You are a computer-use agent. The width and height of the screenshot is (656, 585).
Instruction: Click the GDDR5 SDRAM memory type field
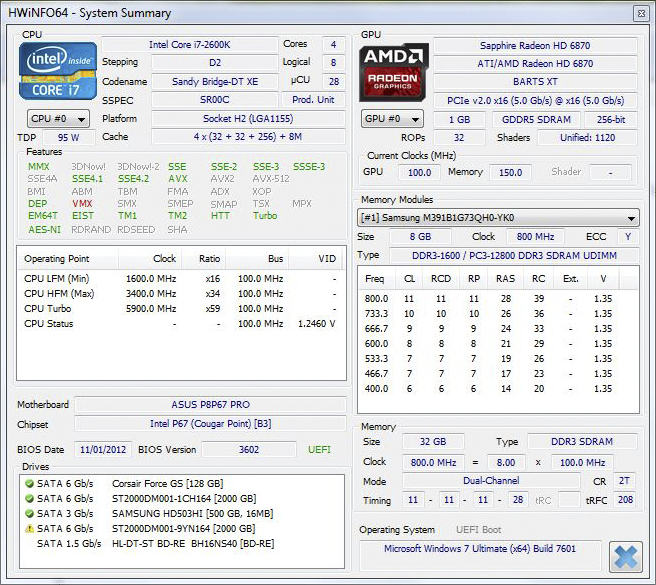[536, 120]
